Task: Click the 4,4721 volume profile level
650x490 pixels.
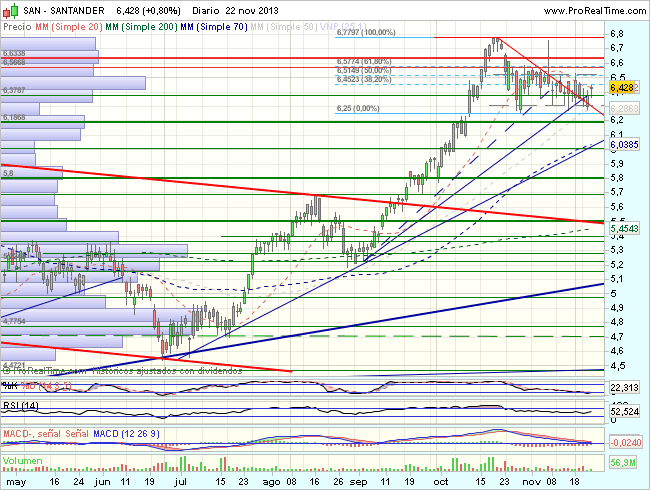Action: (x=14, y=366)
